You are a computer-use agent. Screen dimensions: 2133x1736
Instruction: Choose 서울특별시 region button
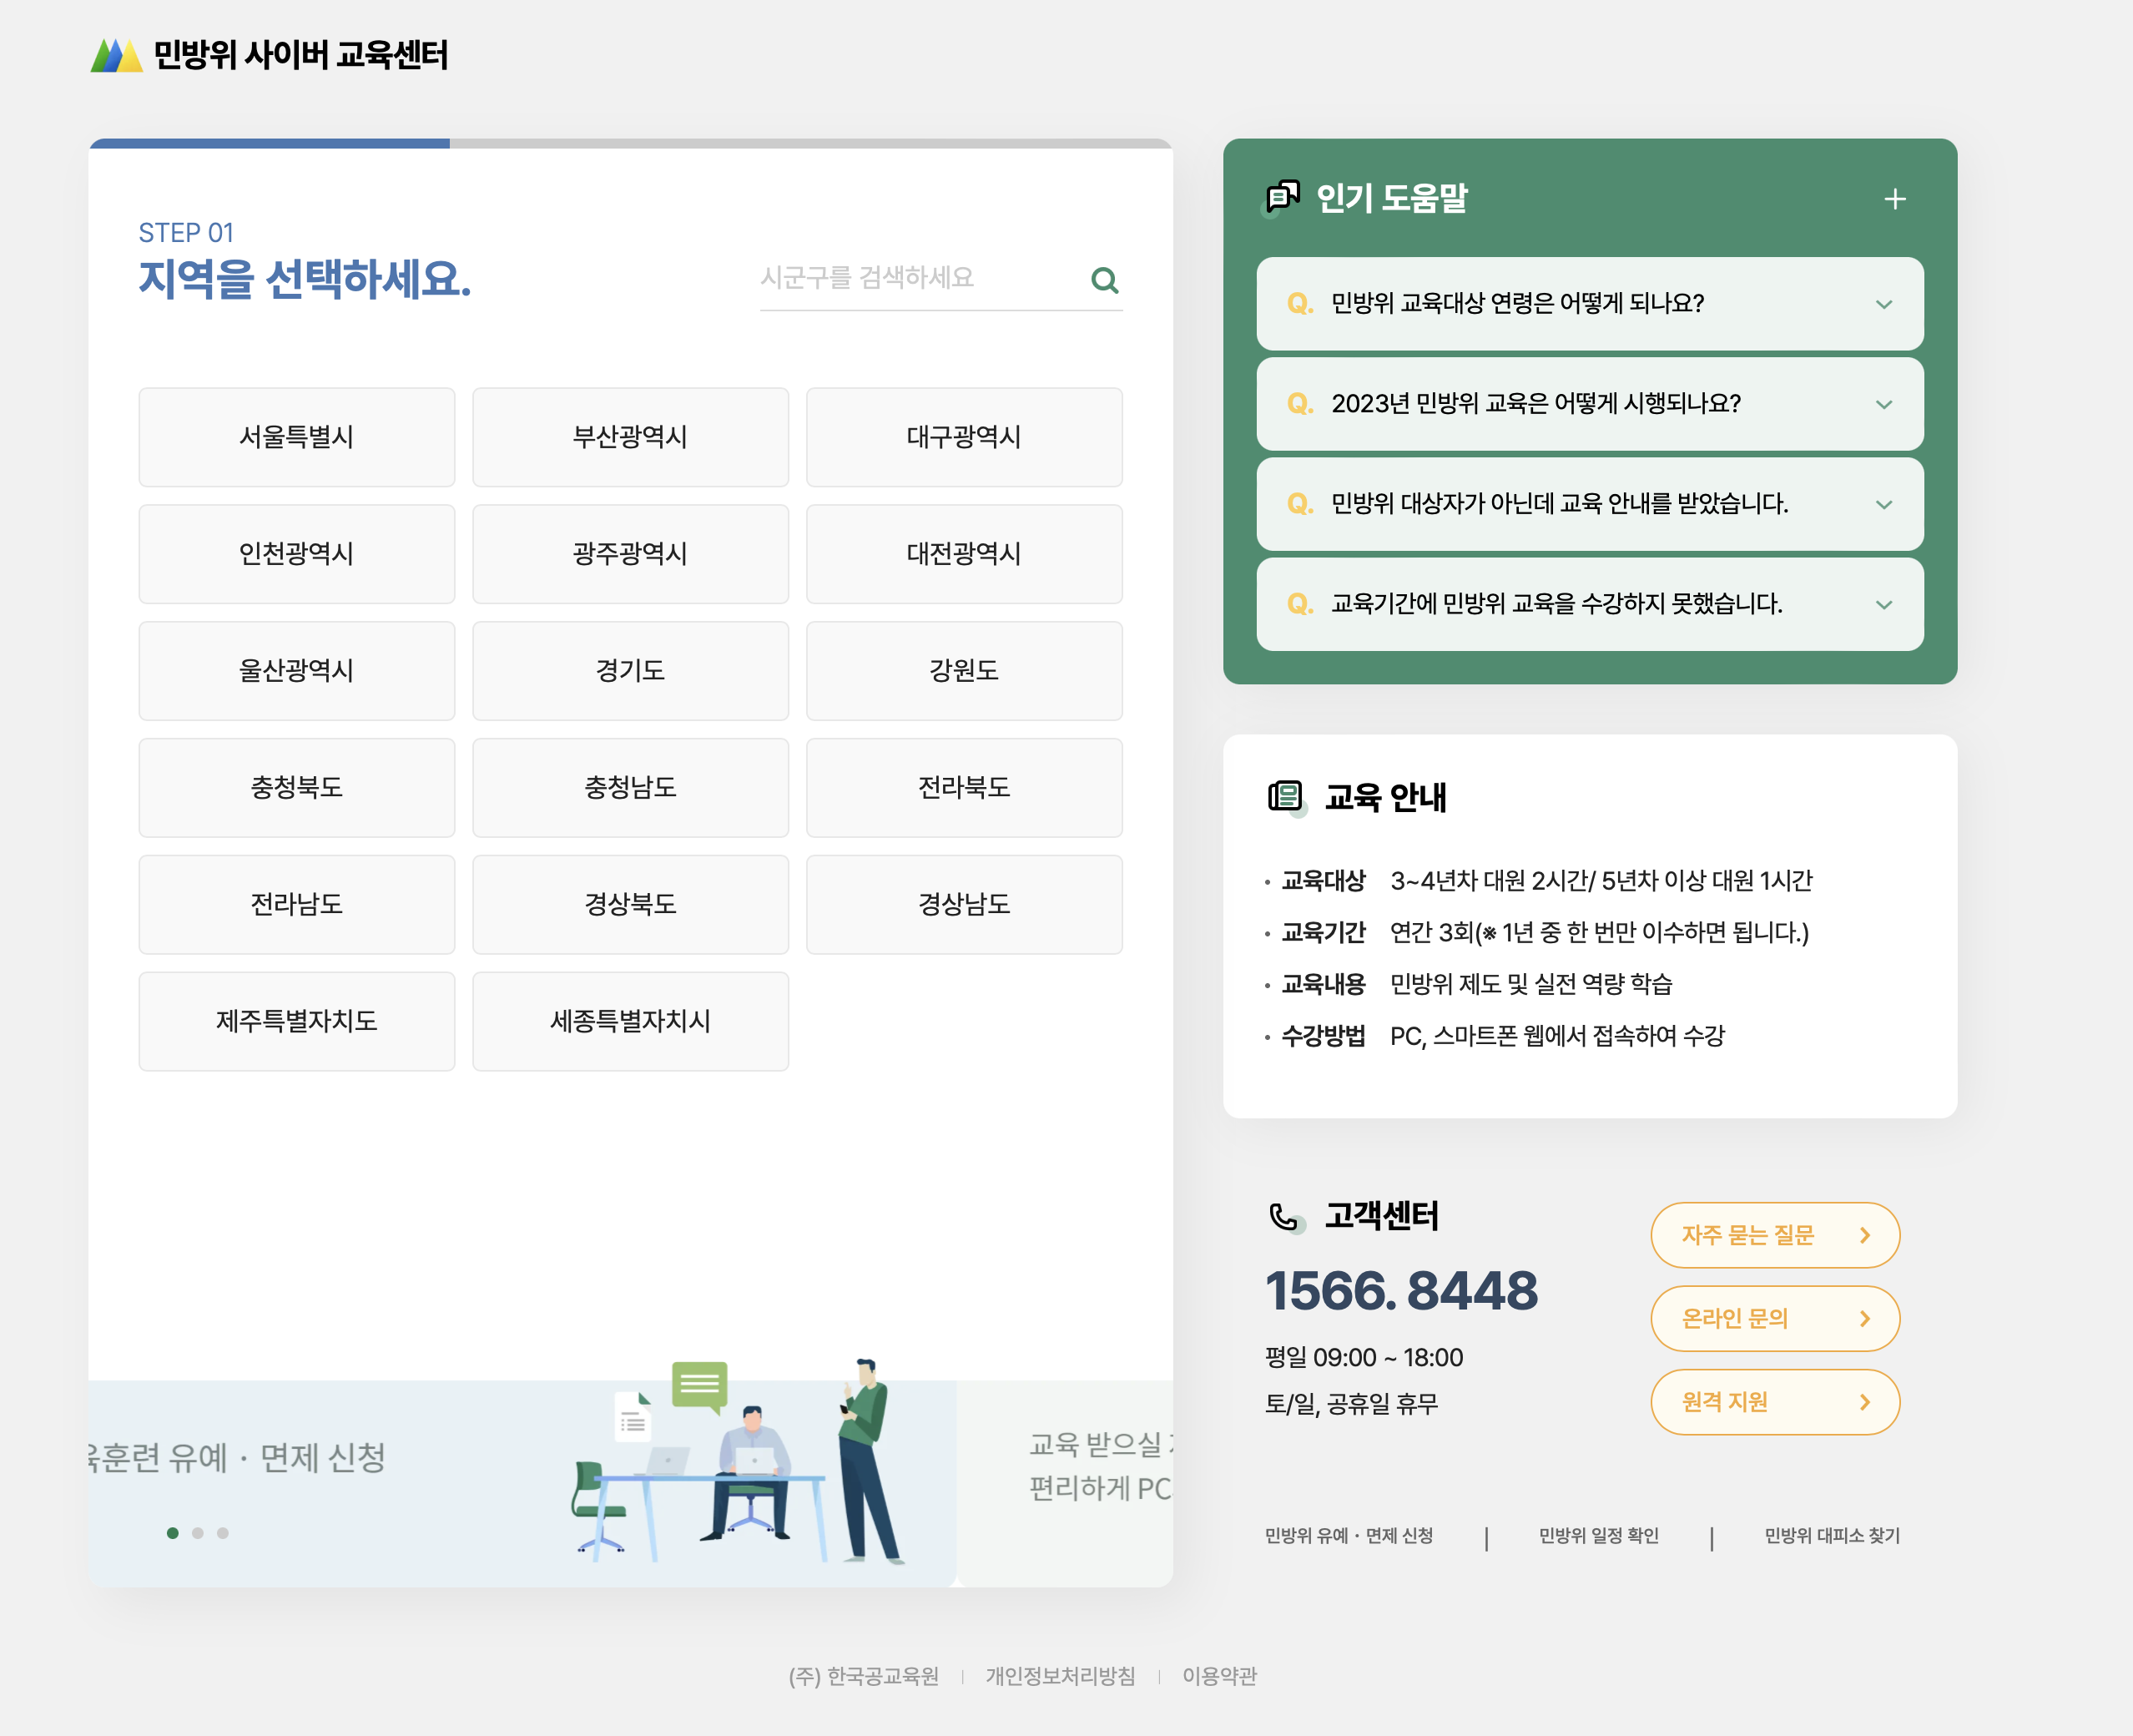pyautogui.click(x=297, y=437)
